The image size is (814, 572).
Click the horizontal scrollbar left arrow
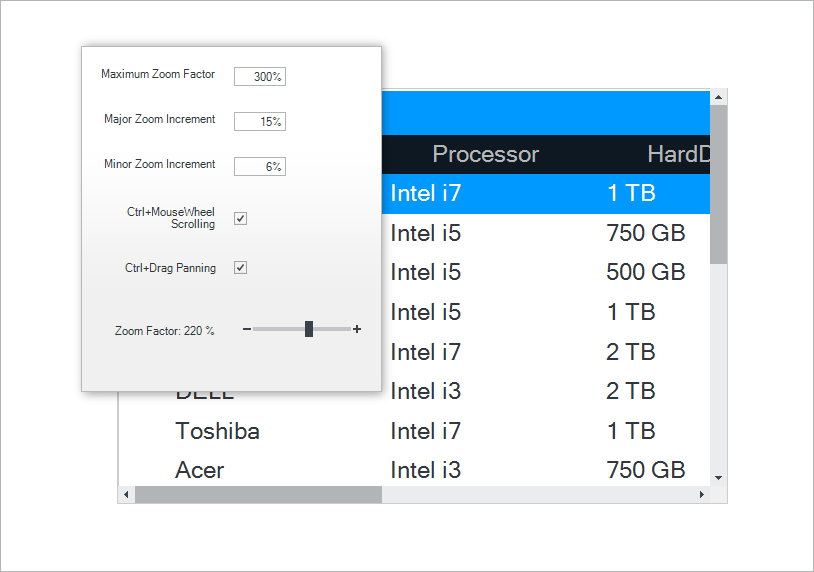[x=126, y=495]
